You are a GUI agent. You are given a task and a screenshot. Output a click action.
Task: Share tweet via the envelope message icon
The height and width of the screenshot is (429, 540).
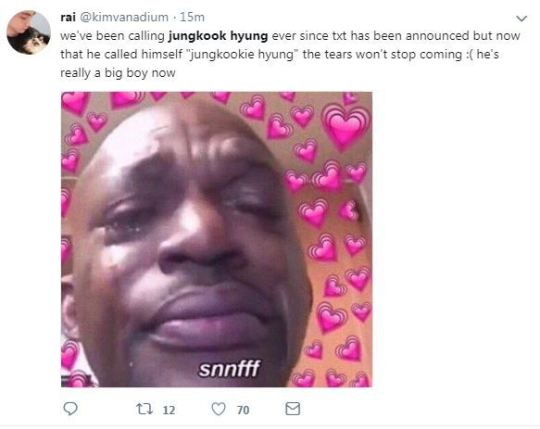(293, 409)
